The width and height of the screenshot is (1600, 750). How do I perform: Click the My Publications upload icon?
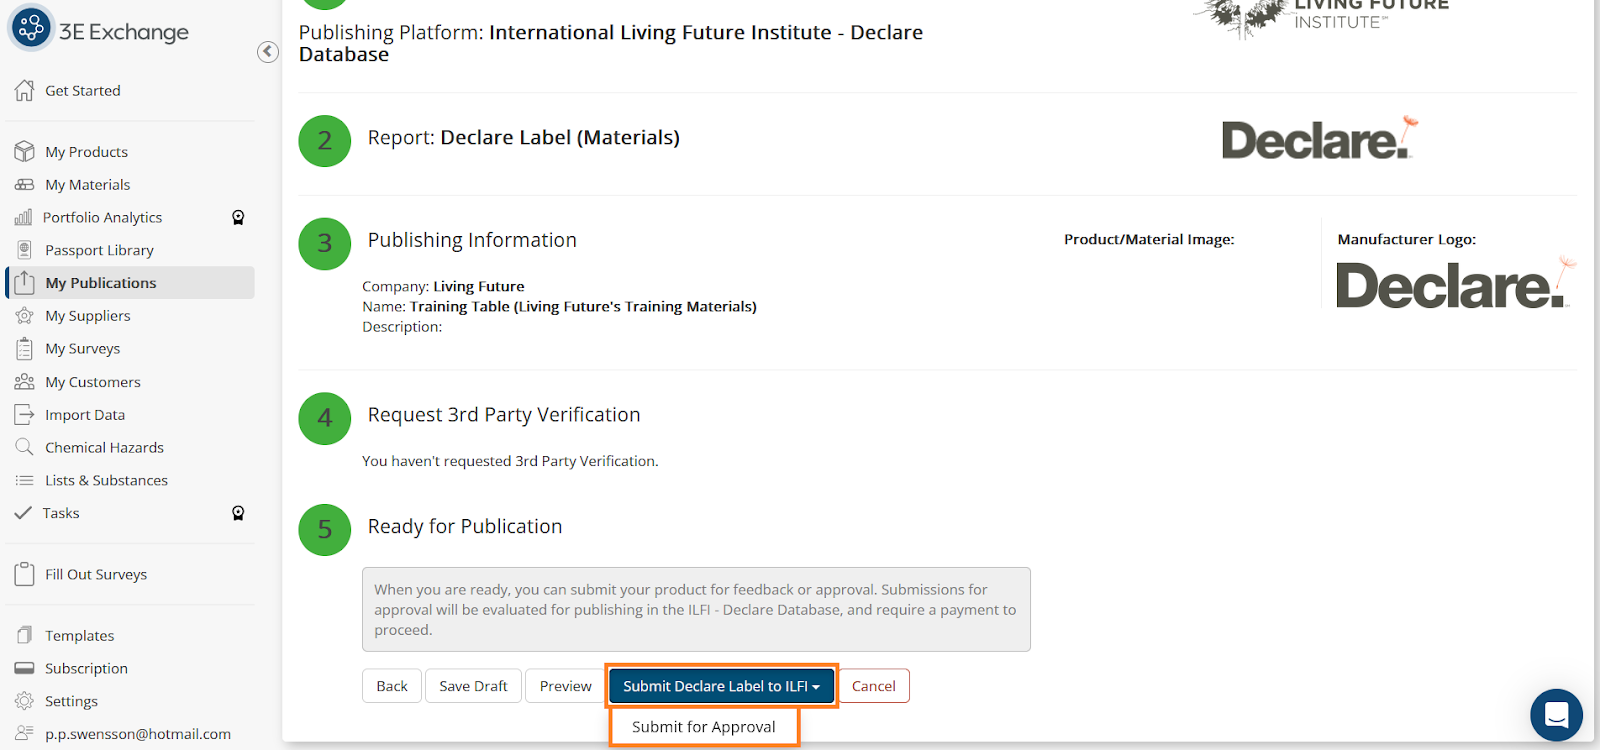tap(25, 283)
